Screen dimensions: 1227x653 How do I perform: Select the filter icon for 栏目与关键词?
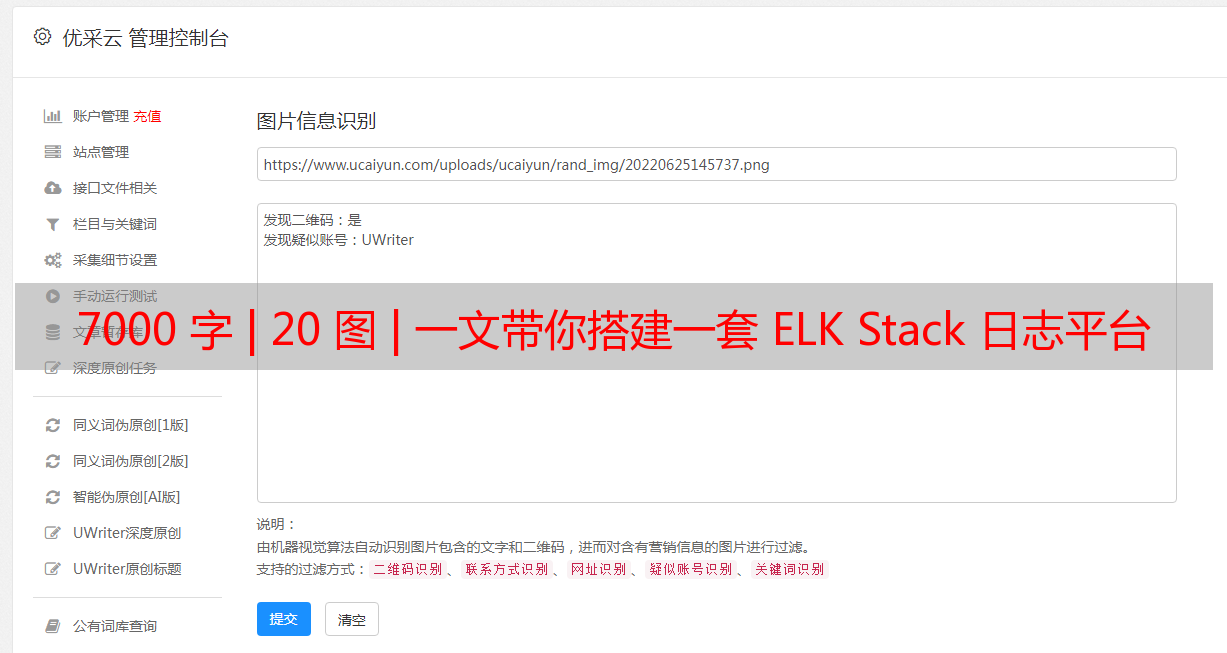pos(53,224)
